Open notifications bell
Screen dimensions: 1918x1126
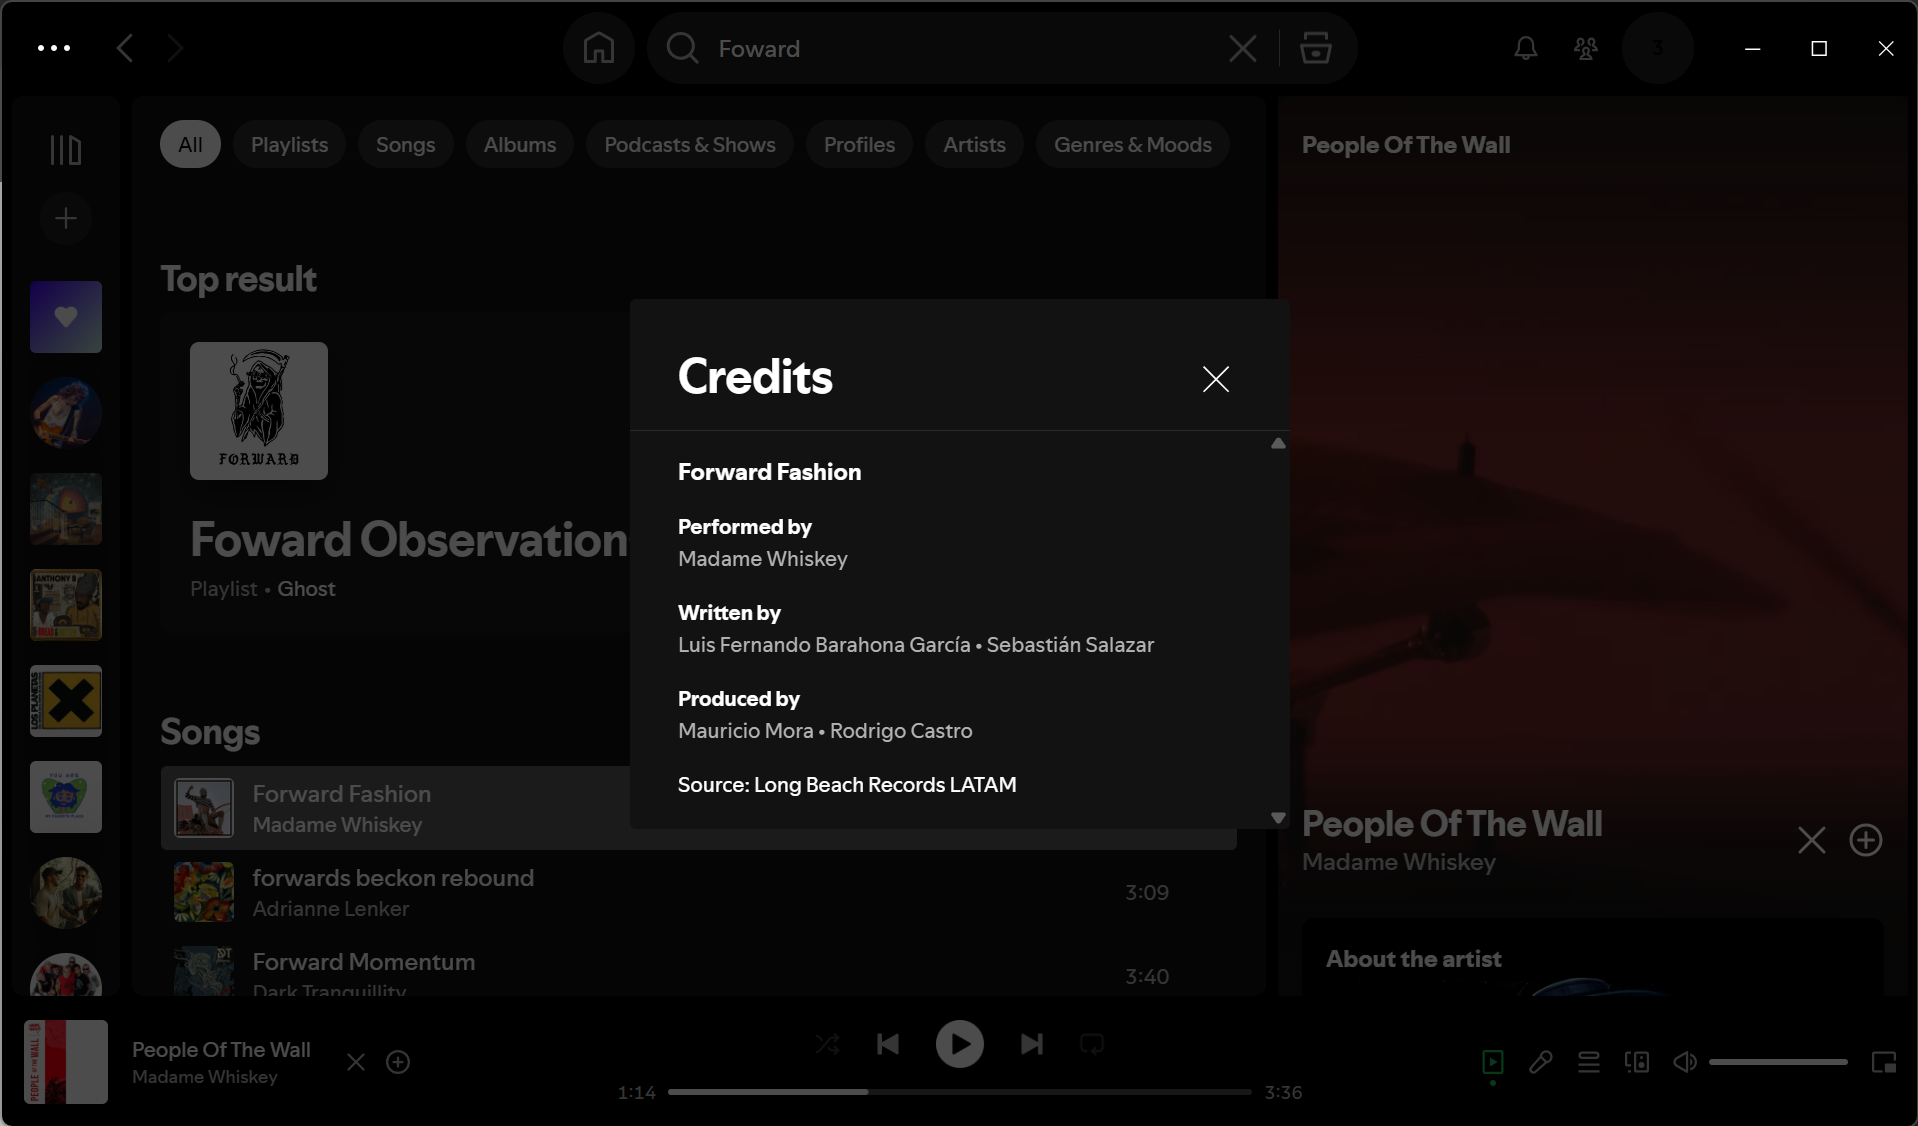(1526, 48)
